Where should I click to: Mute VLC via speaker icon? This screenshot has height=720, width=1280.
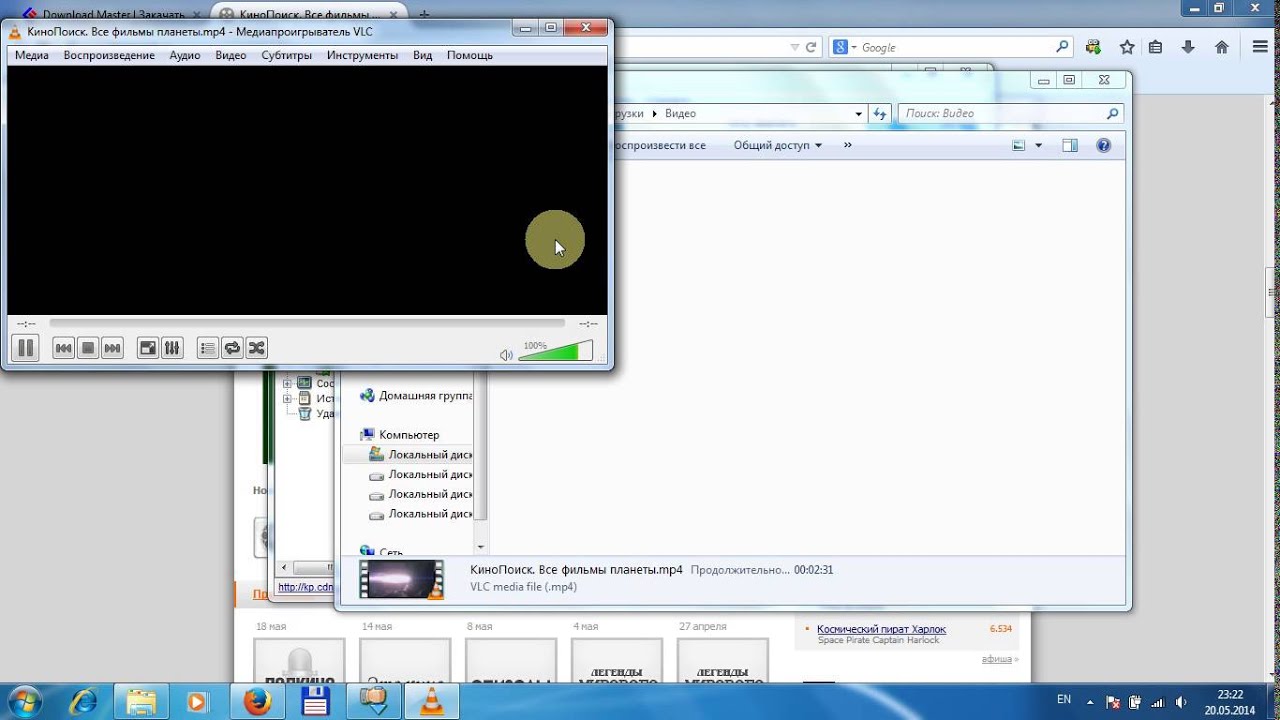click(x=506, y=354)
